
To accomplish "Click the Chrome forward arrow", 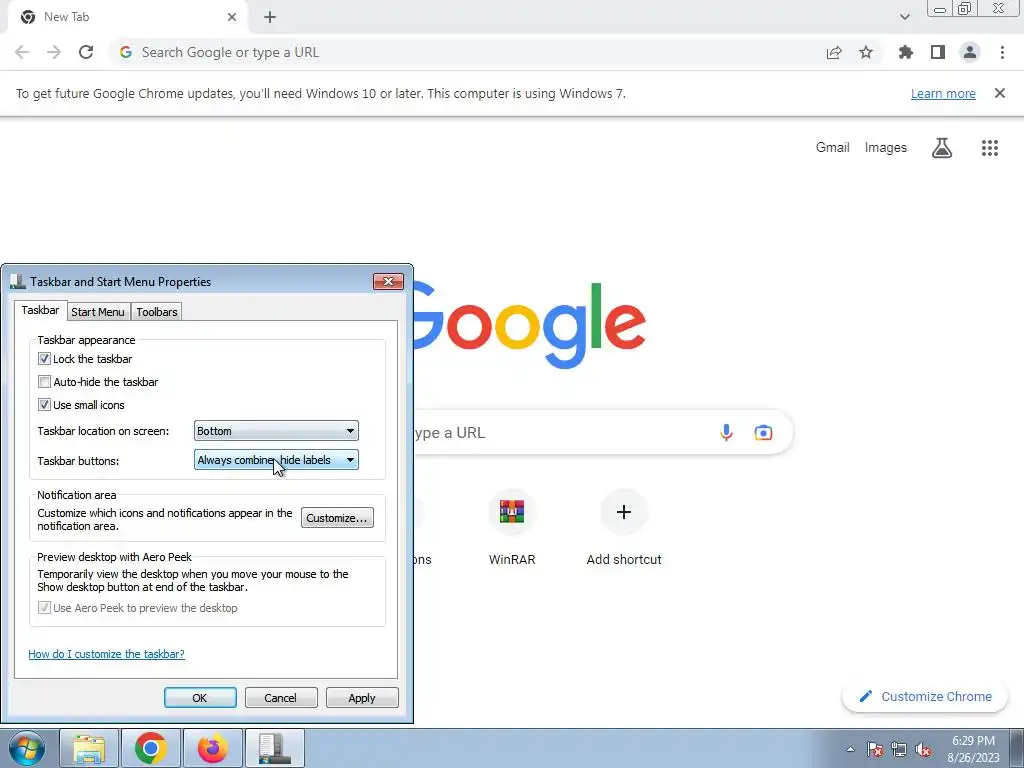I will 54,52.
